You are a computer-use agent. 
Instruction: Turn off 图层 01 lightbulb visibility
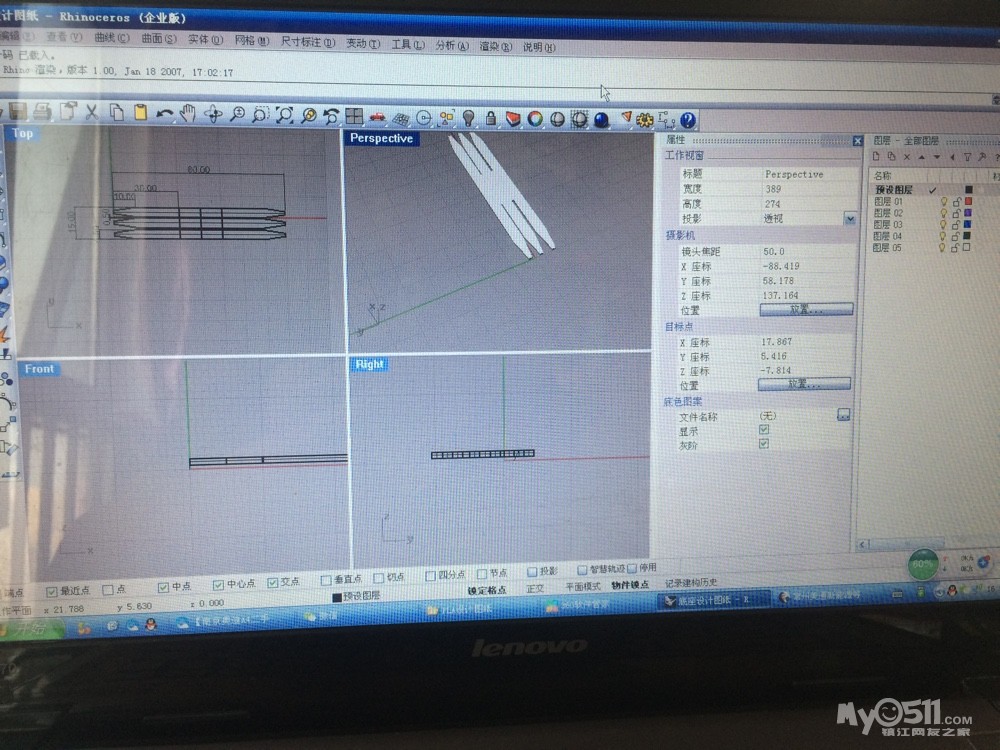pyautogui.click(x=942, y=201)
